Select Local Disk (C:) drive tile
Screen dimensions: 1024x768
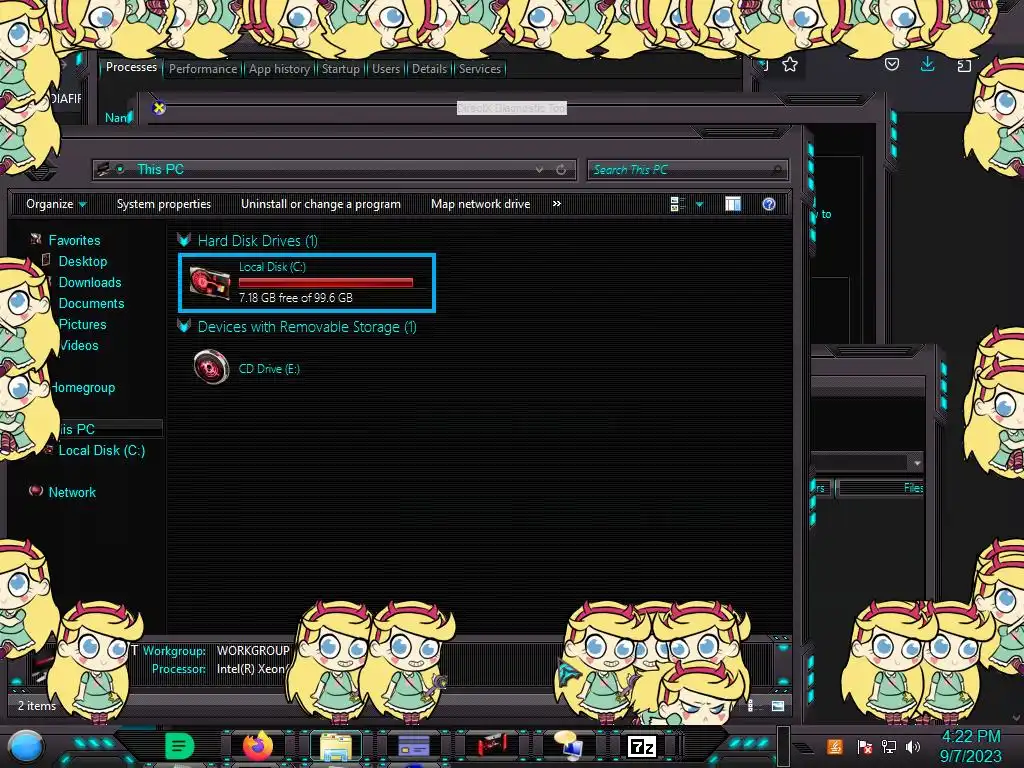pos(306,283)
